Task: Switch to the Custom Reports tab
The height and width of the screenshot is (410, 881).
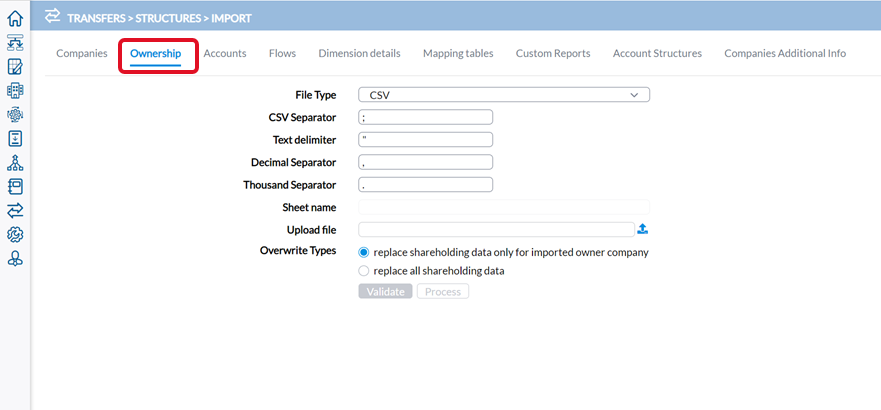Action: click(x=553, y=53)
